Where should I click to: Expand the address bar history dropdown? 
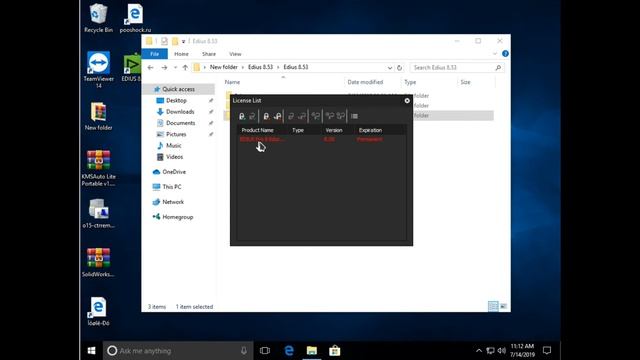pos(390,68)
